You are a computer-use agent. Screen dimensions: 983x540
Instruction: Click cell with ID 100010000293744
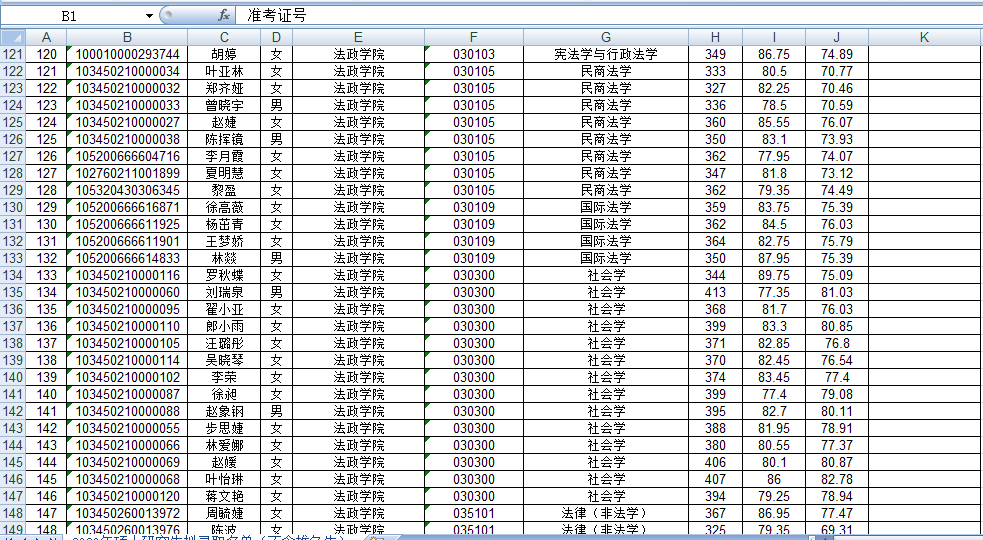pos(127,55)
